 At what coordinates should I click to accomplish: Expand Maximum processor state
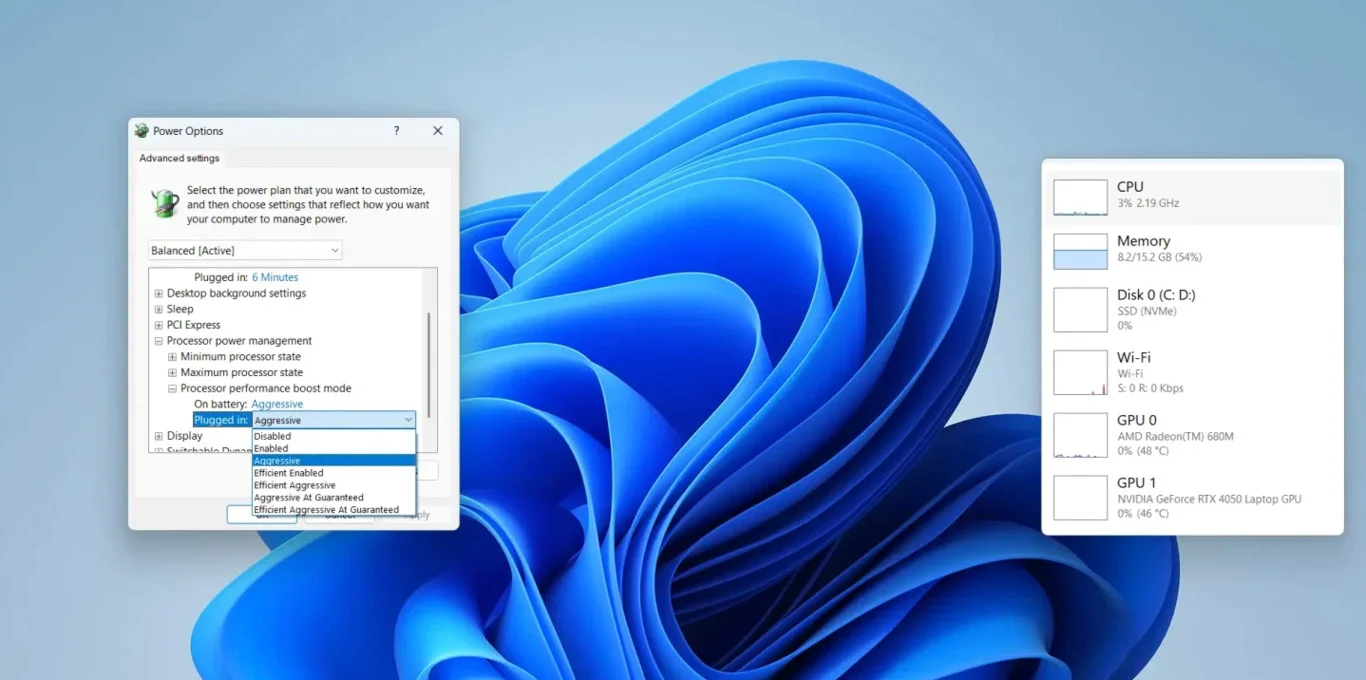172,373
